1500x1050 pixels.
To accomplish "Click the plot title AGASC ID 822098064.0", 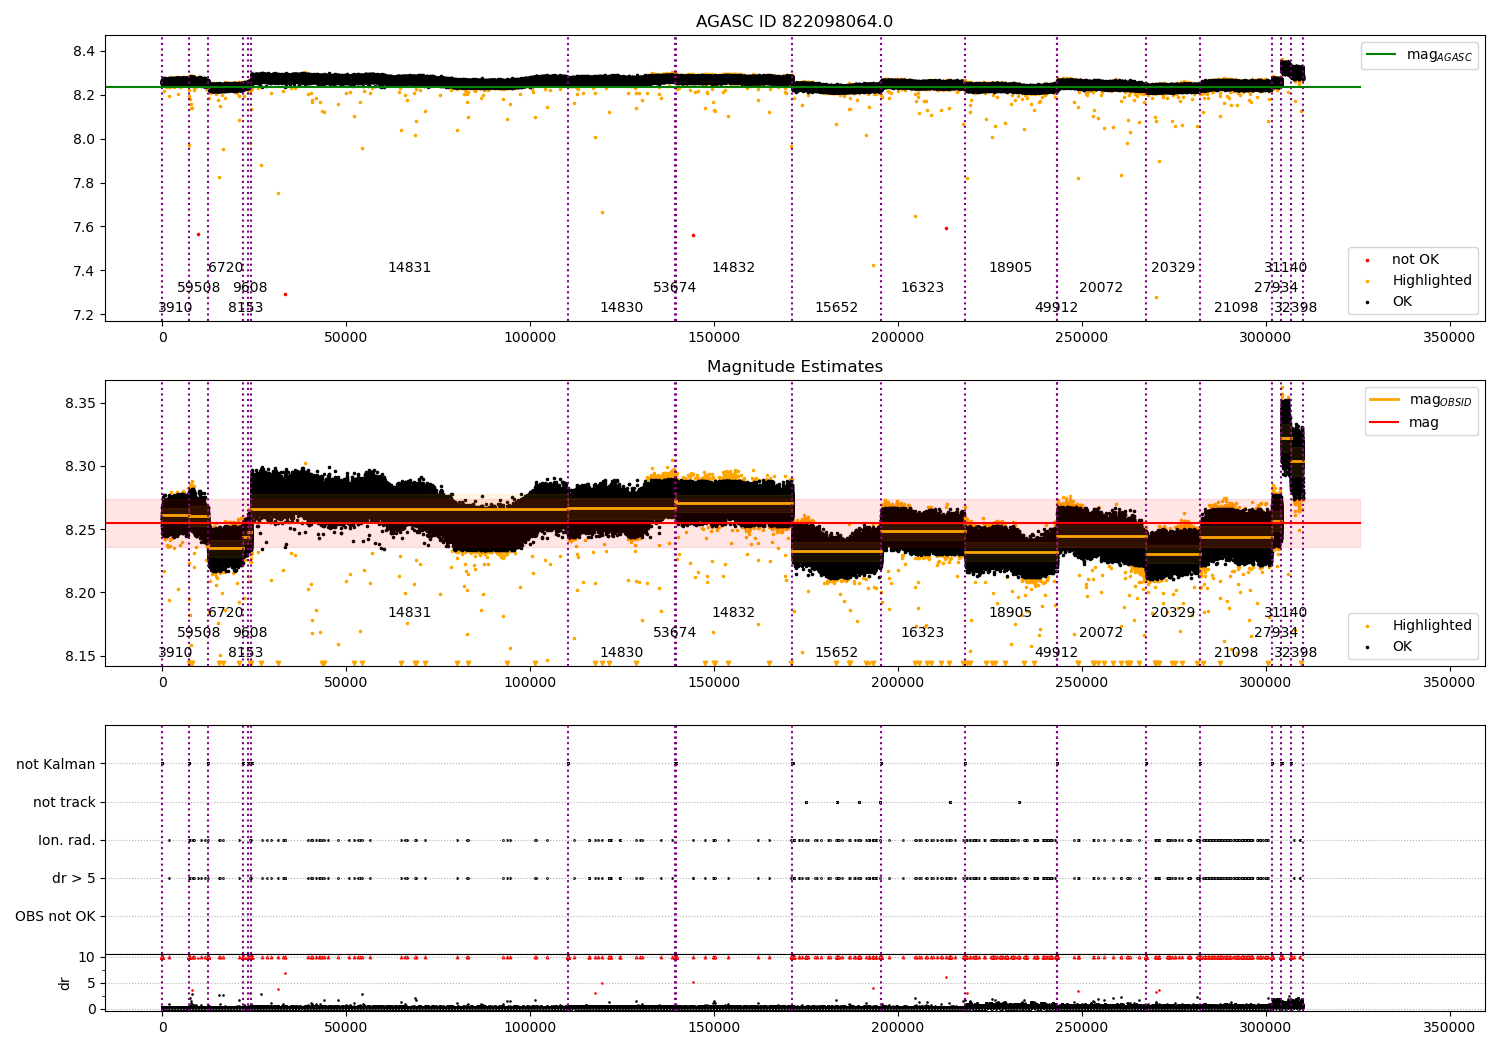I will click(794, 22).
